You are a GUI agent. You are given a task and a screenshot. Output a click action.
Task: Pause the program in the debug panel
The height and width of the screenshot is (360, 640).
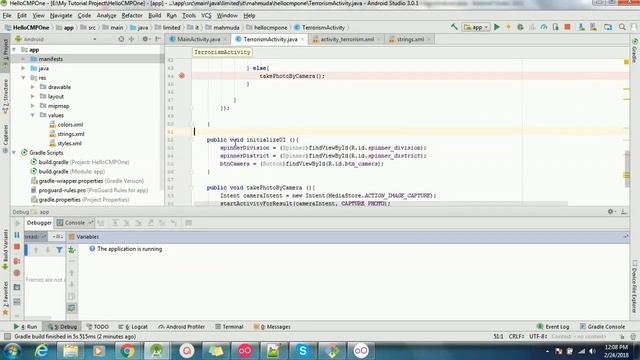pyautogui.click(x=17, y=235)
